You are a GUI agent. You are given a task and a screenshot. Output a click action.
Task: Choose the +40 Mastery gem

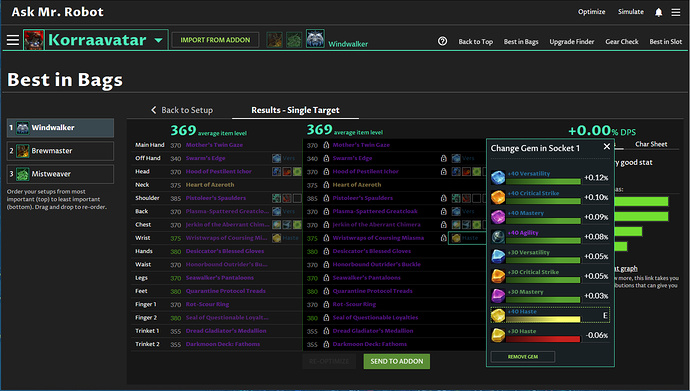point(550,217)
